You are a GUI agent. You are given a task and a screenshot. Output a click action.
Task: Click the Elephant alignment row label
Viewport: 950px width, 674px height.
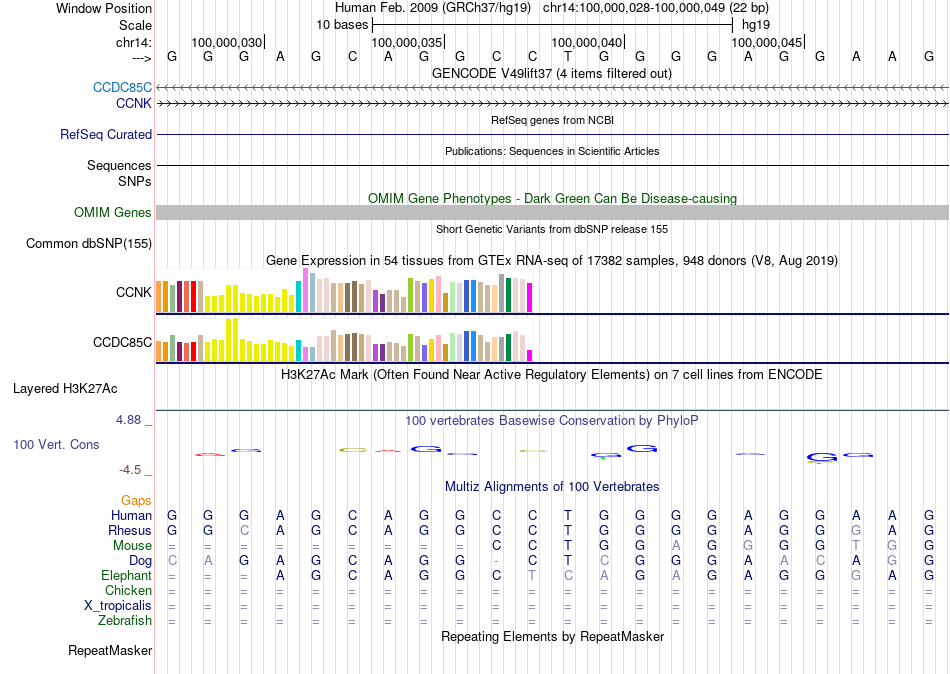127,576
